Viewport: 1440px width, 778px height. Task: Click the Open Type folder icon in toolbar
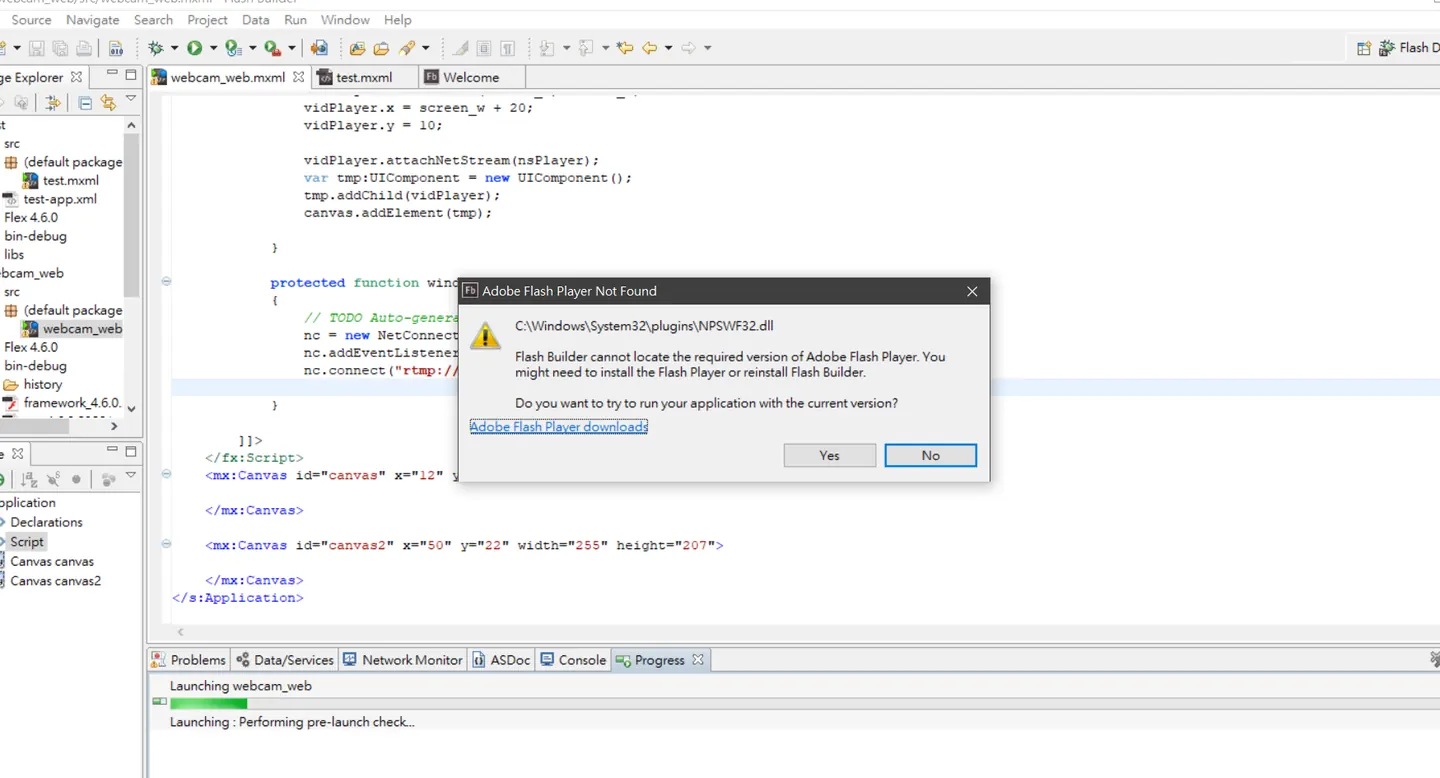(x=357, y=48)
